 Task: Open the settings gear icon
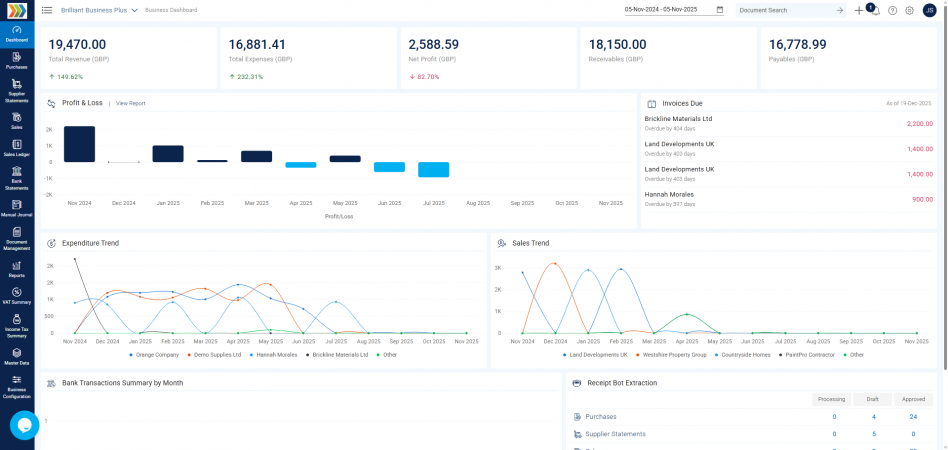910,10
